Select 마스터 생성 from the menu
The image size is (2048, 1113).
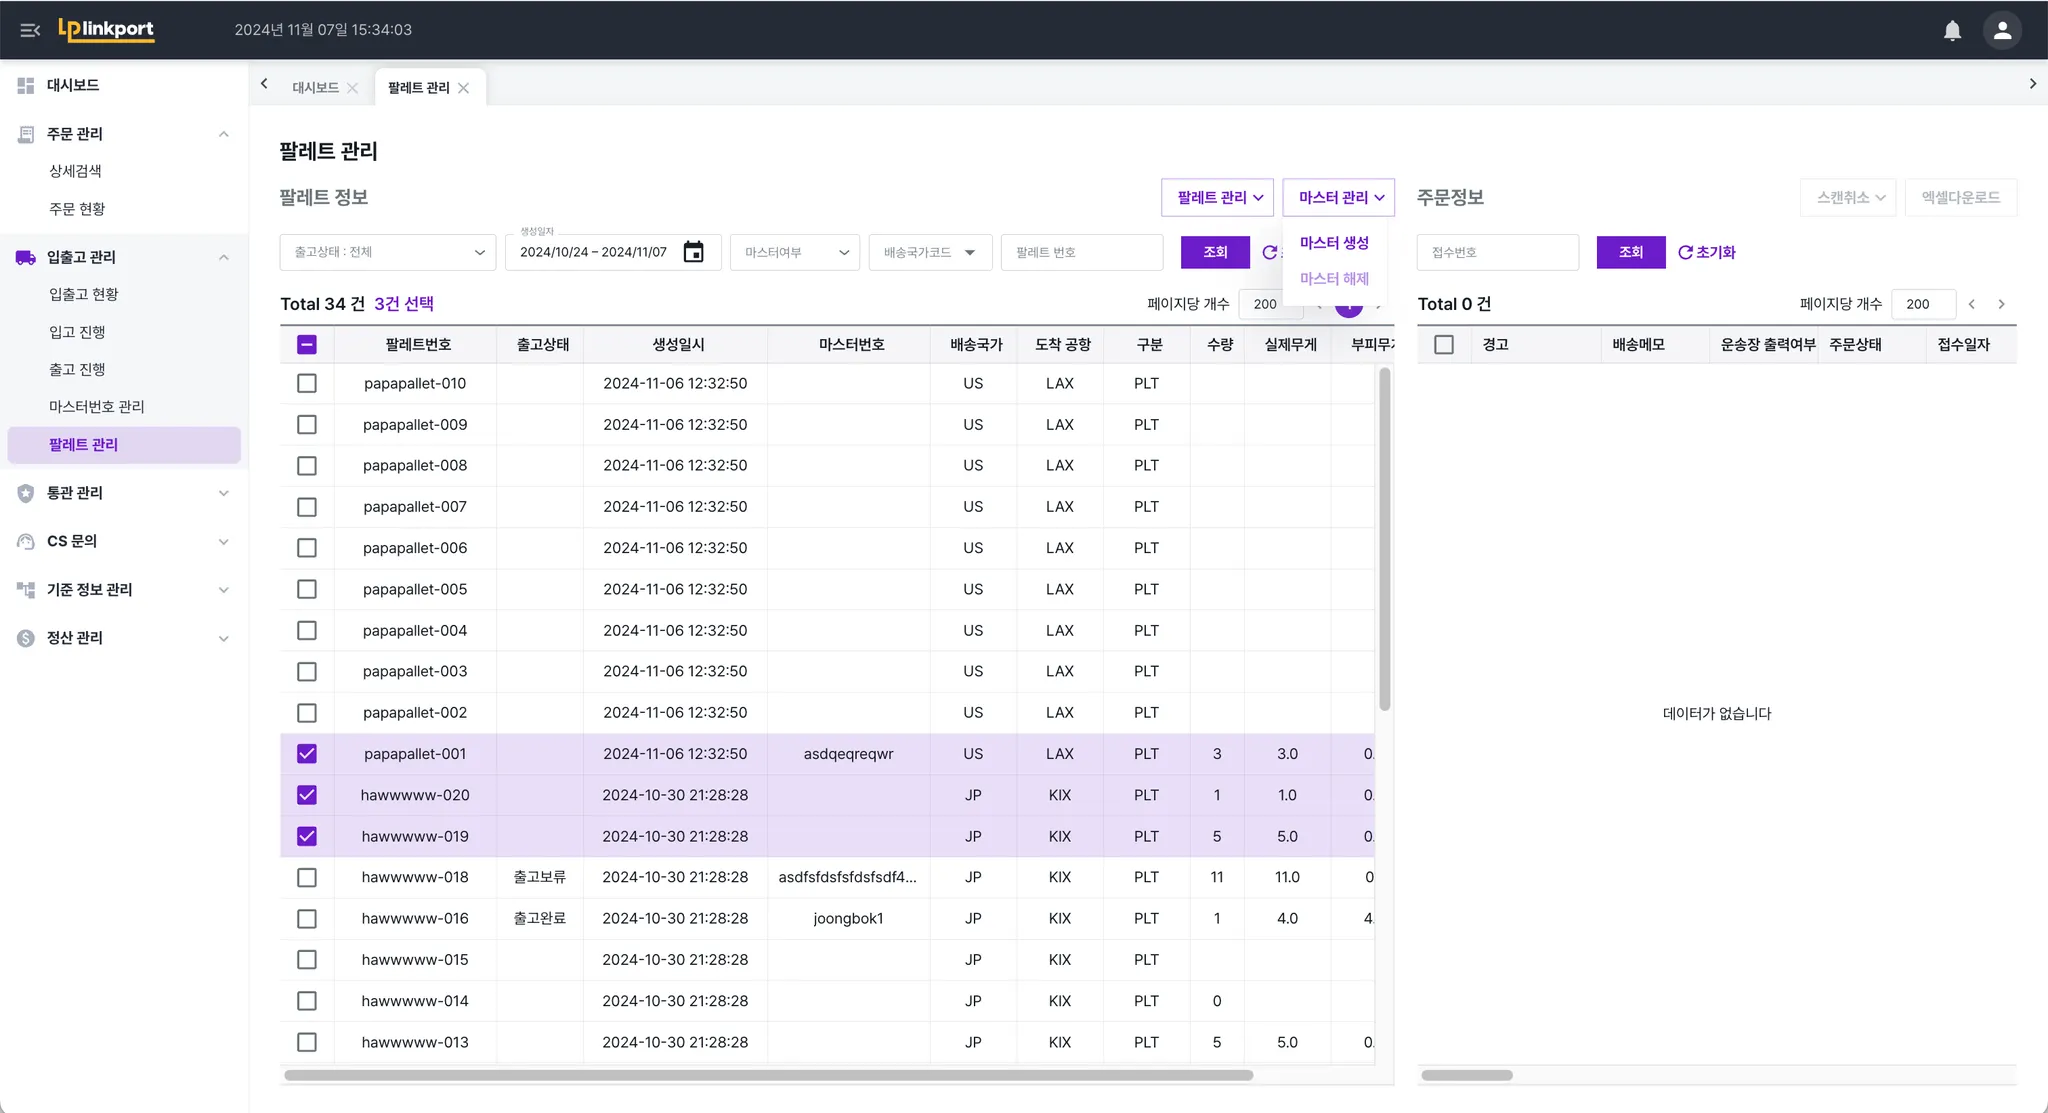point(1334,243)
